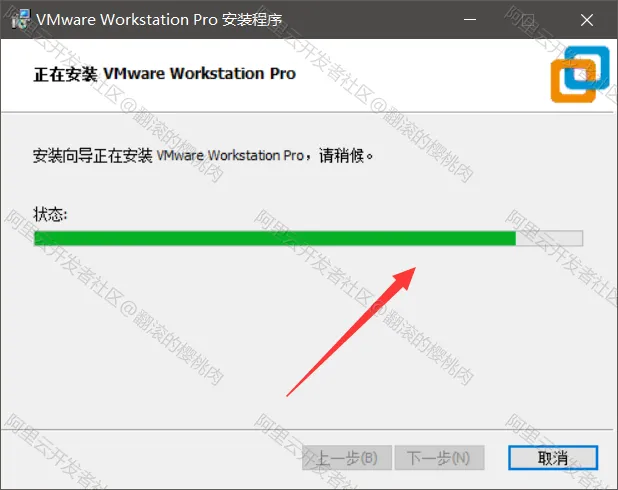Image resolution: width=618 pixels, height=490 pixels.
Task: Minimize the installer window
Action: [470, 19]
